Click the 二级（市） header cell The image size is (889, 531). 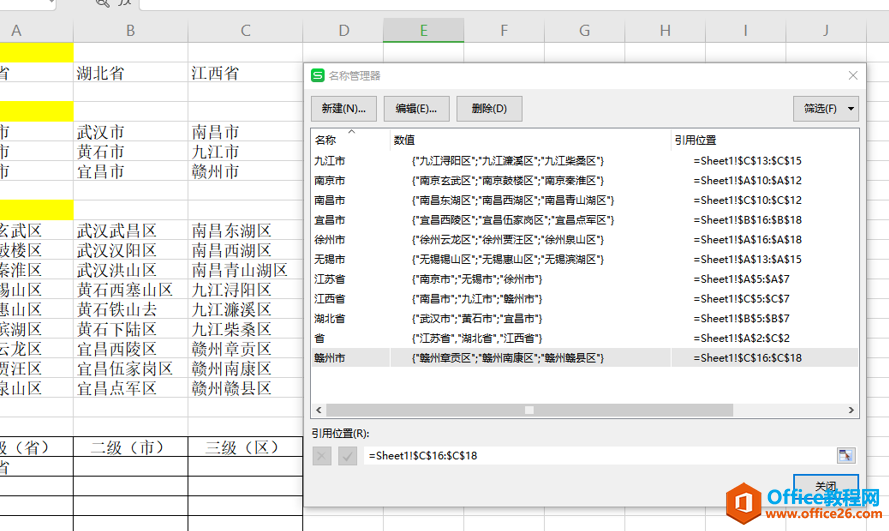click(130, 447)
